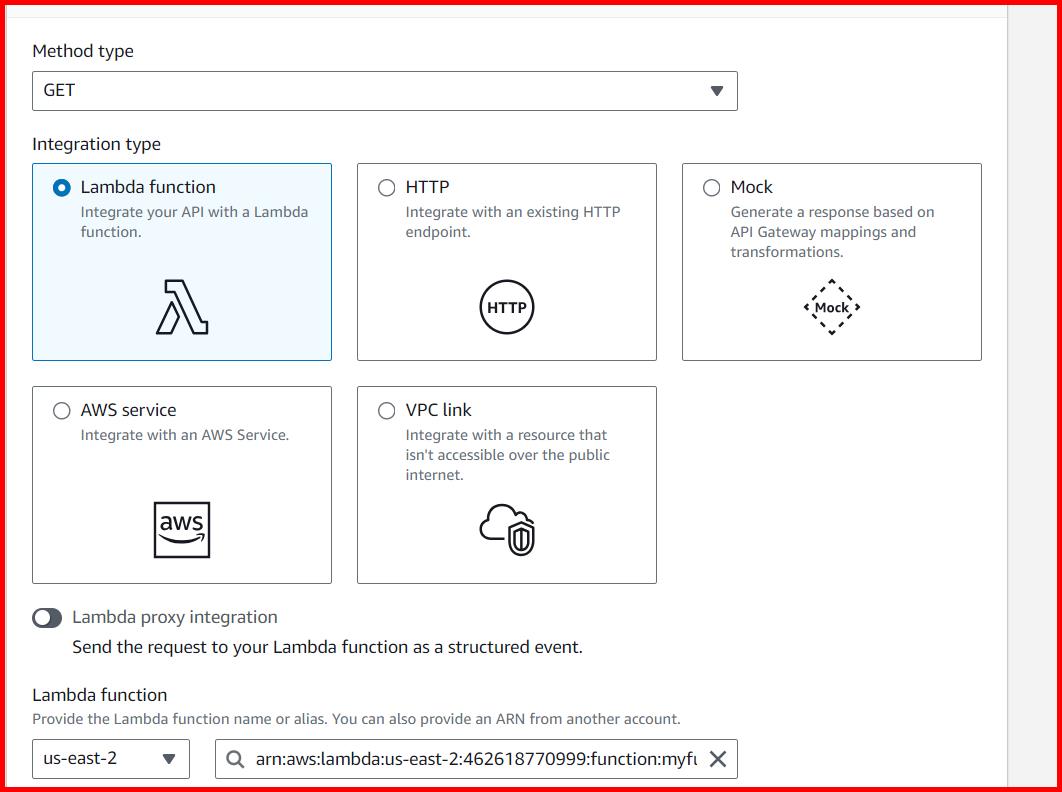This screenshot has width=1062, height=792.
Task: Click the AWS service integration card
Action: click(x=182, y=485)
